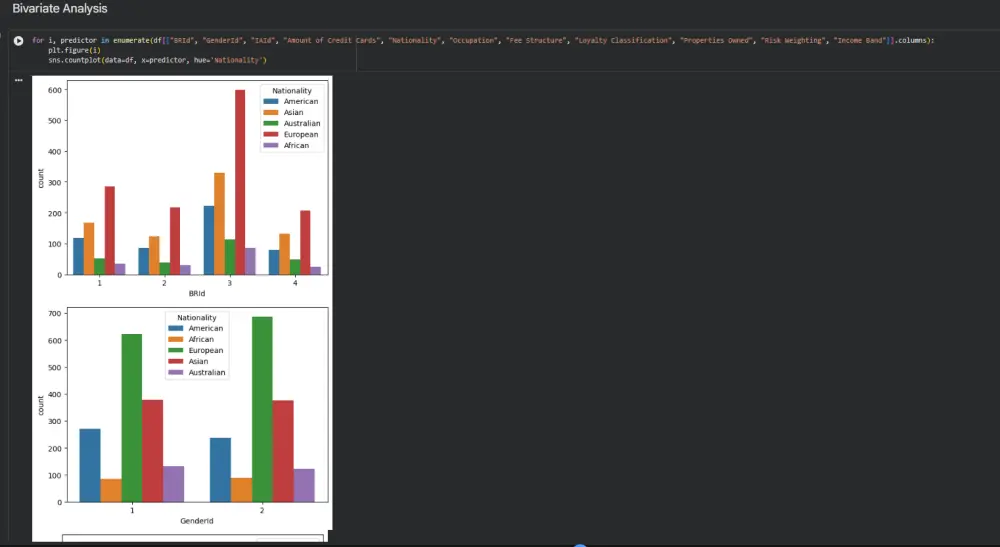Screen dimensions: 1000x547
Task: Click the Australian purple swatch in GenderId legend
Action: [x=175, y=372]
